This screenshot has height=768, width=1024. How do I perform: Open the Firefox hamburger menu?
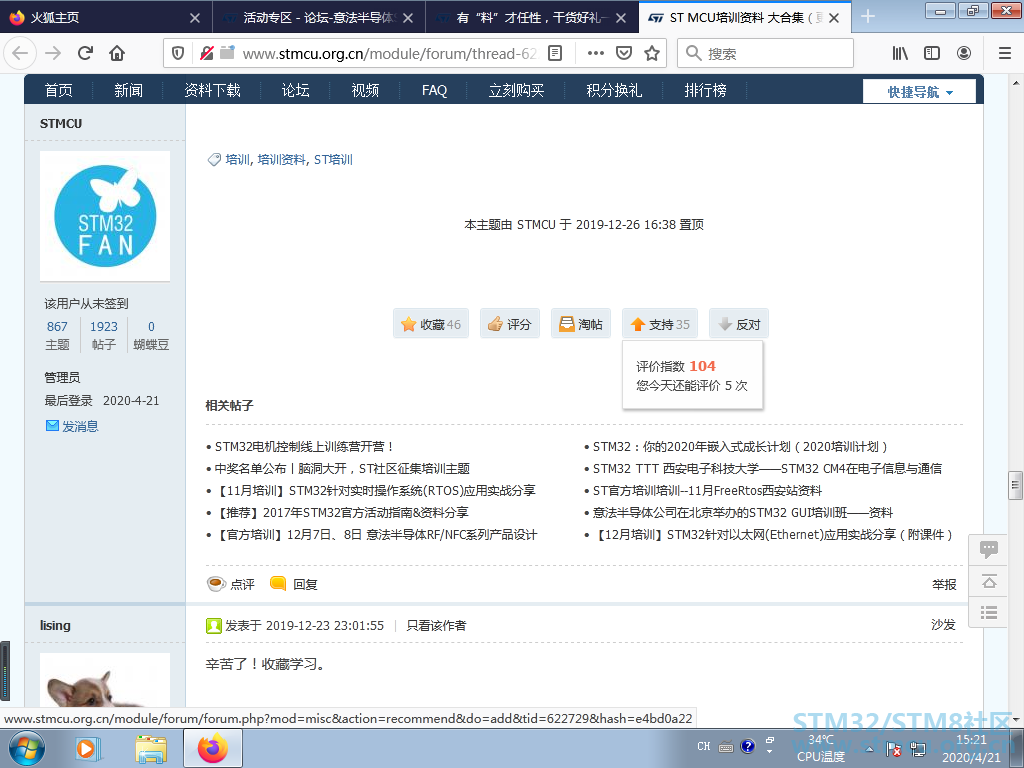pos(1005,53)
